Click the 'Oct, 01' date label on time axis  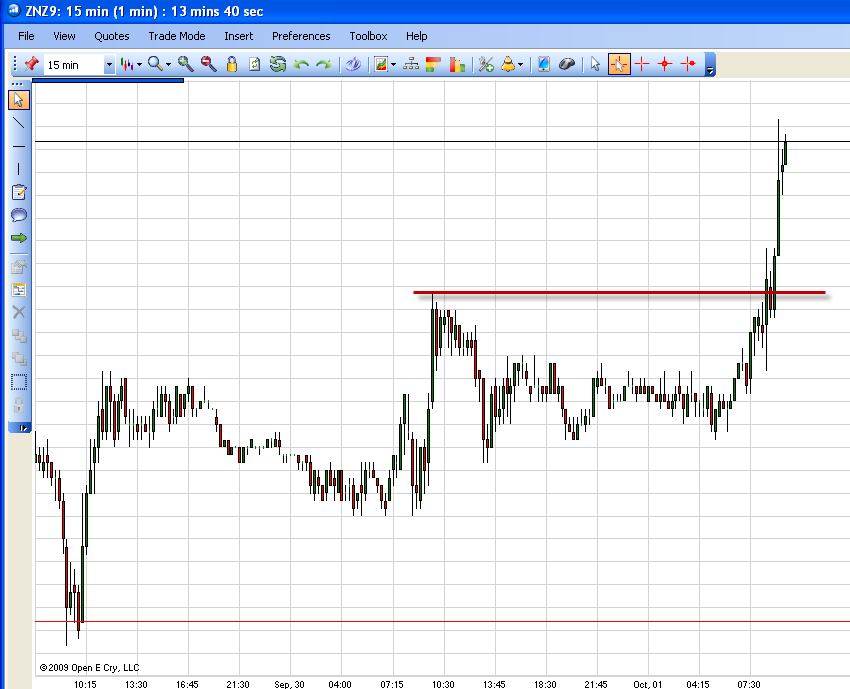(x=647, y=684)
